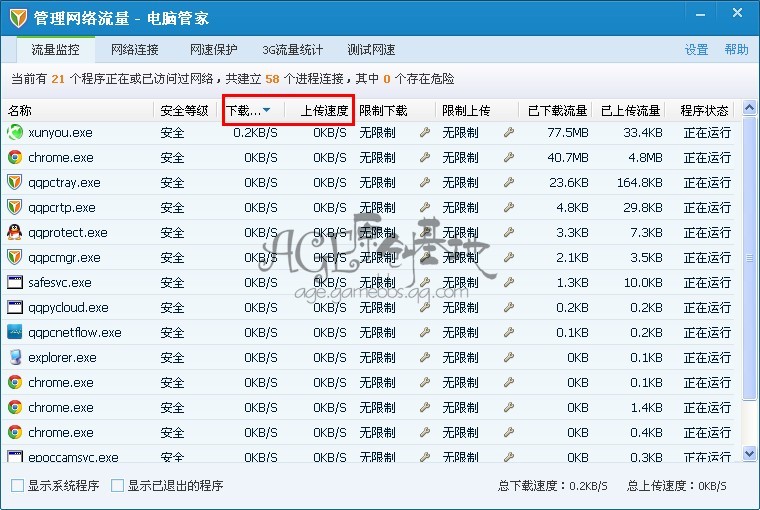Select the 1.4KB uploaded traffic cell

[x=646, y=407]
